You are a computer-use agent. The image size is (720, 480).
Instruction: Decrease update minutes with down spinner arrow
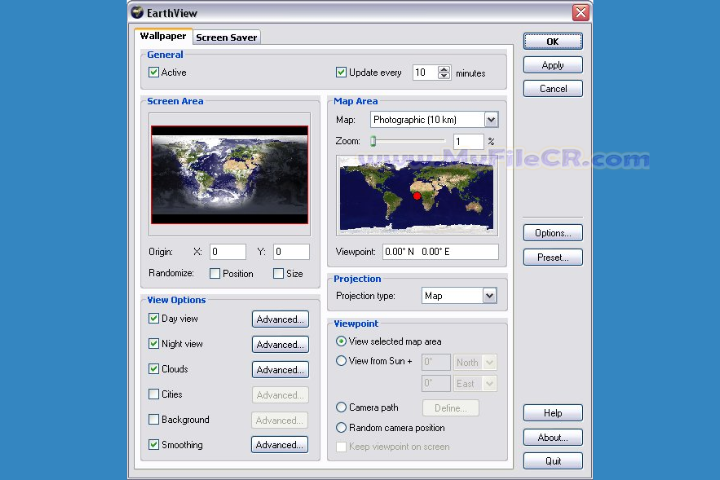coord(444,76)
